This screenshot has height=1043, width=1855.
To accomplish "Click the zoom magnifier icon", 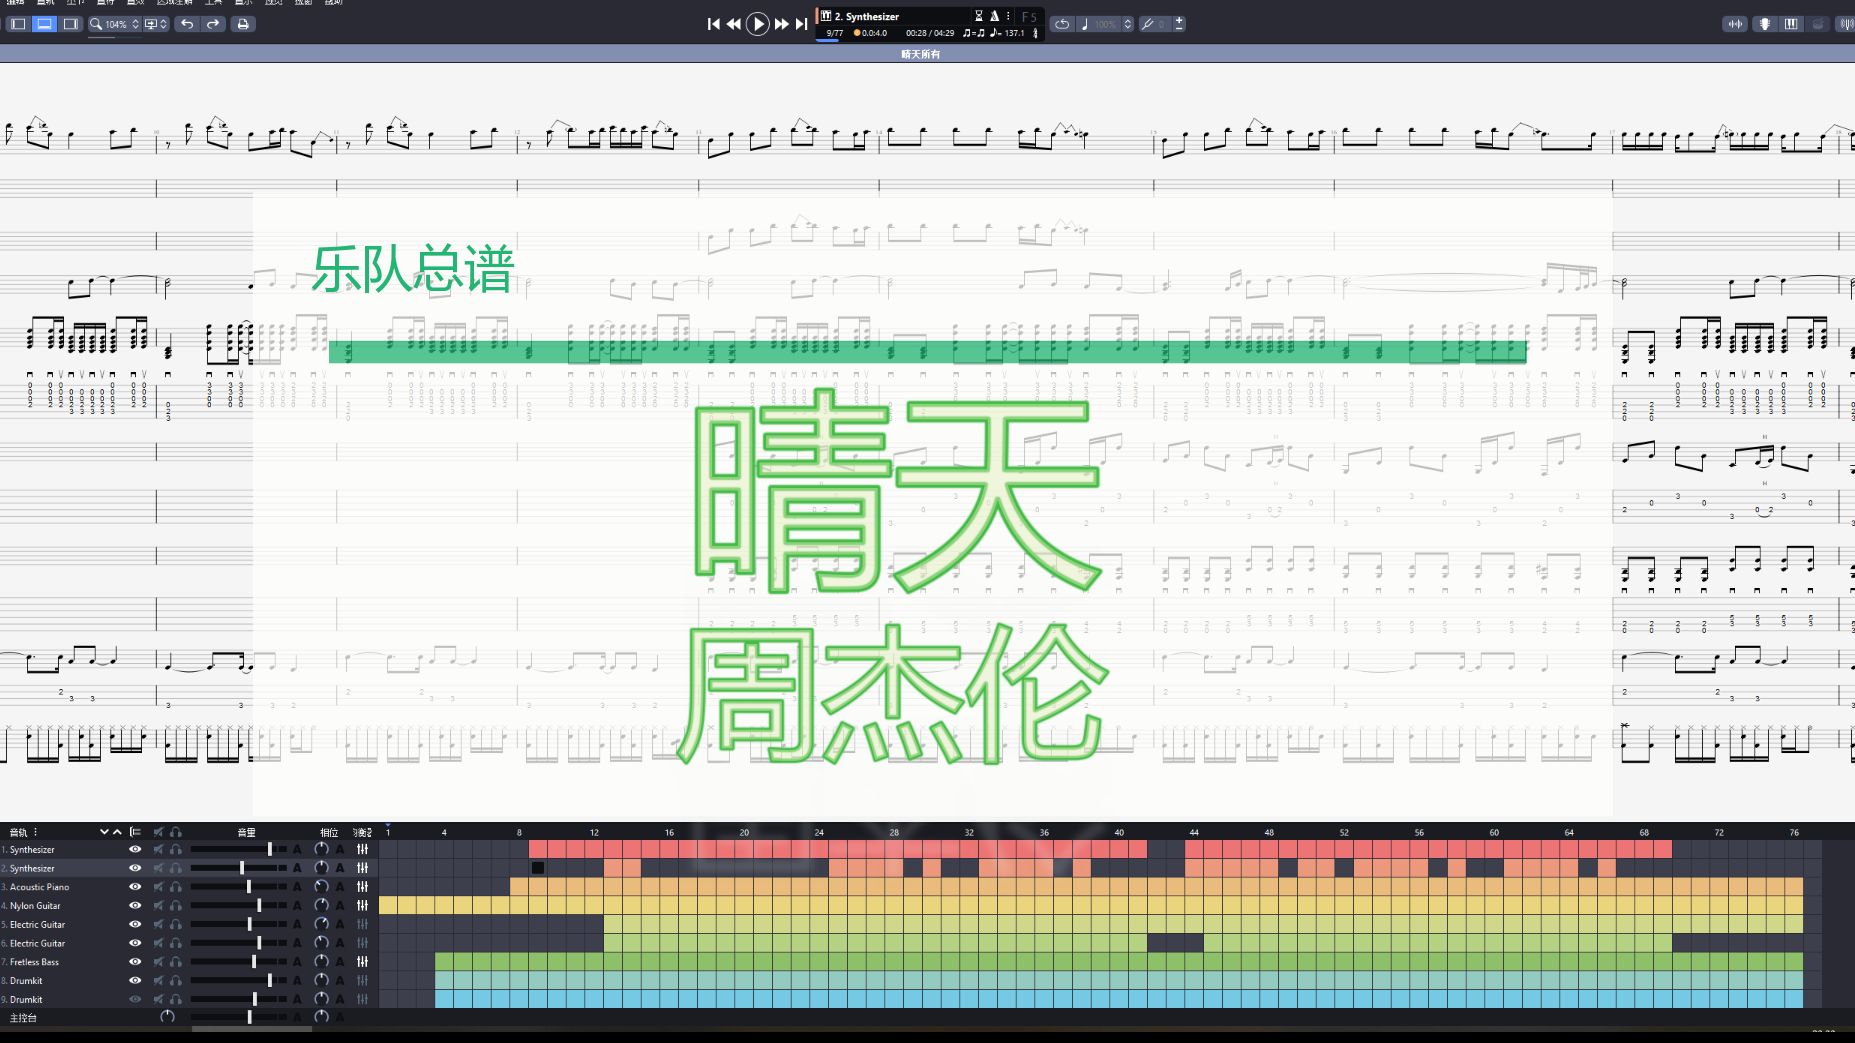I will pyautogui.click(x=96, y=24).
